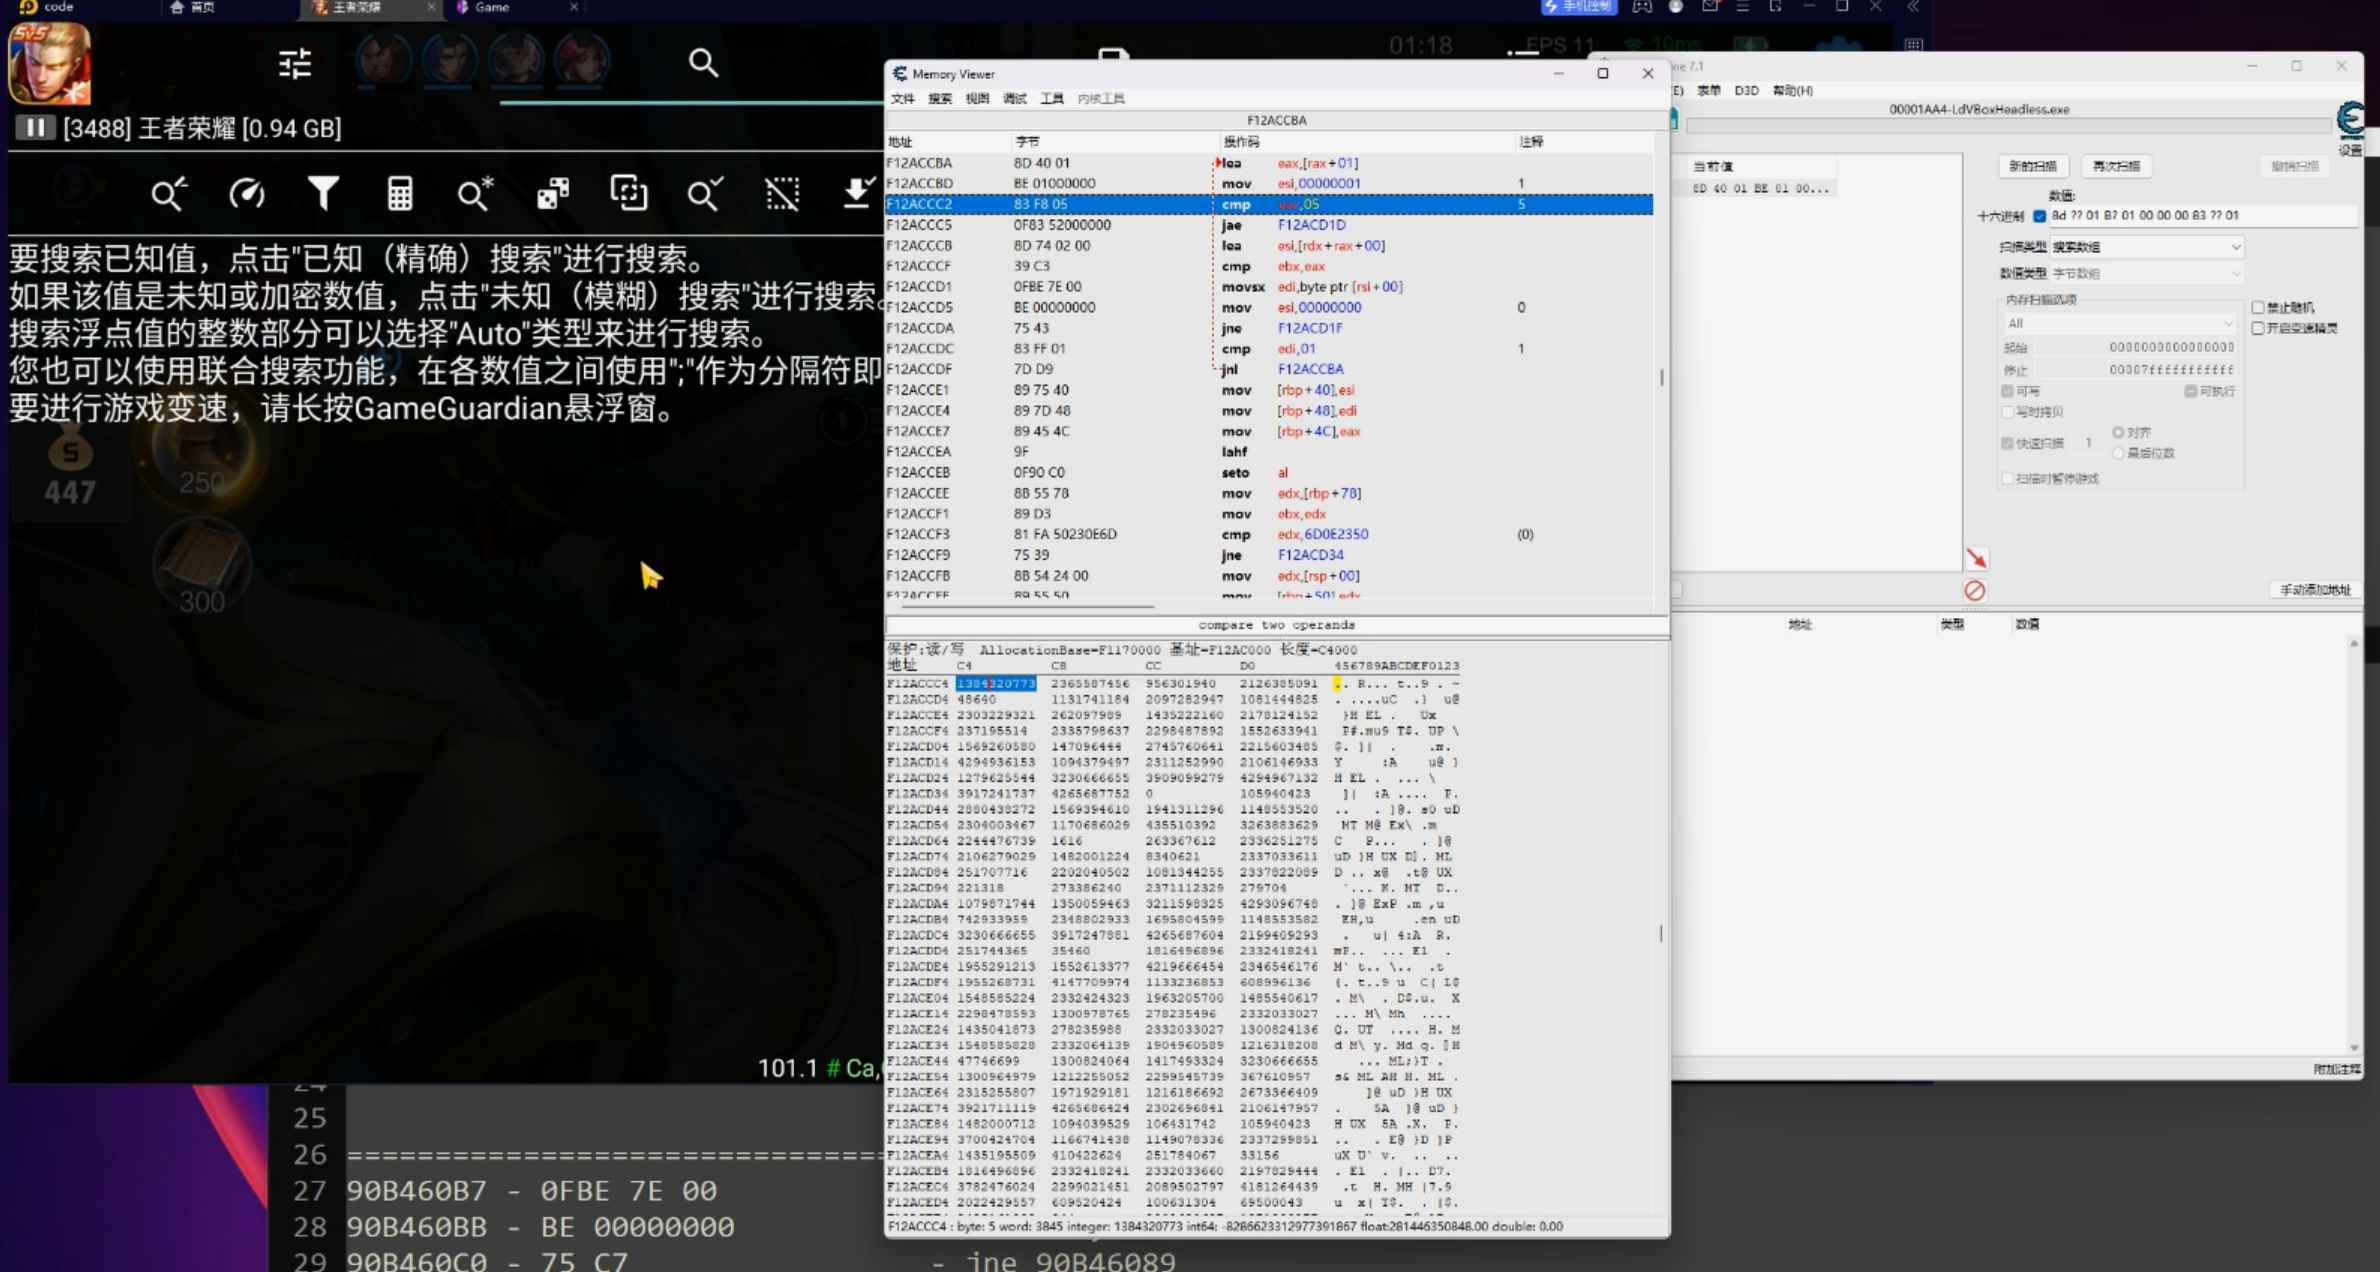
Task: Click the GameGuardian filter funnel icon
Action: click(x=323, y=194)
